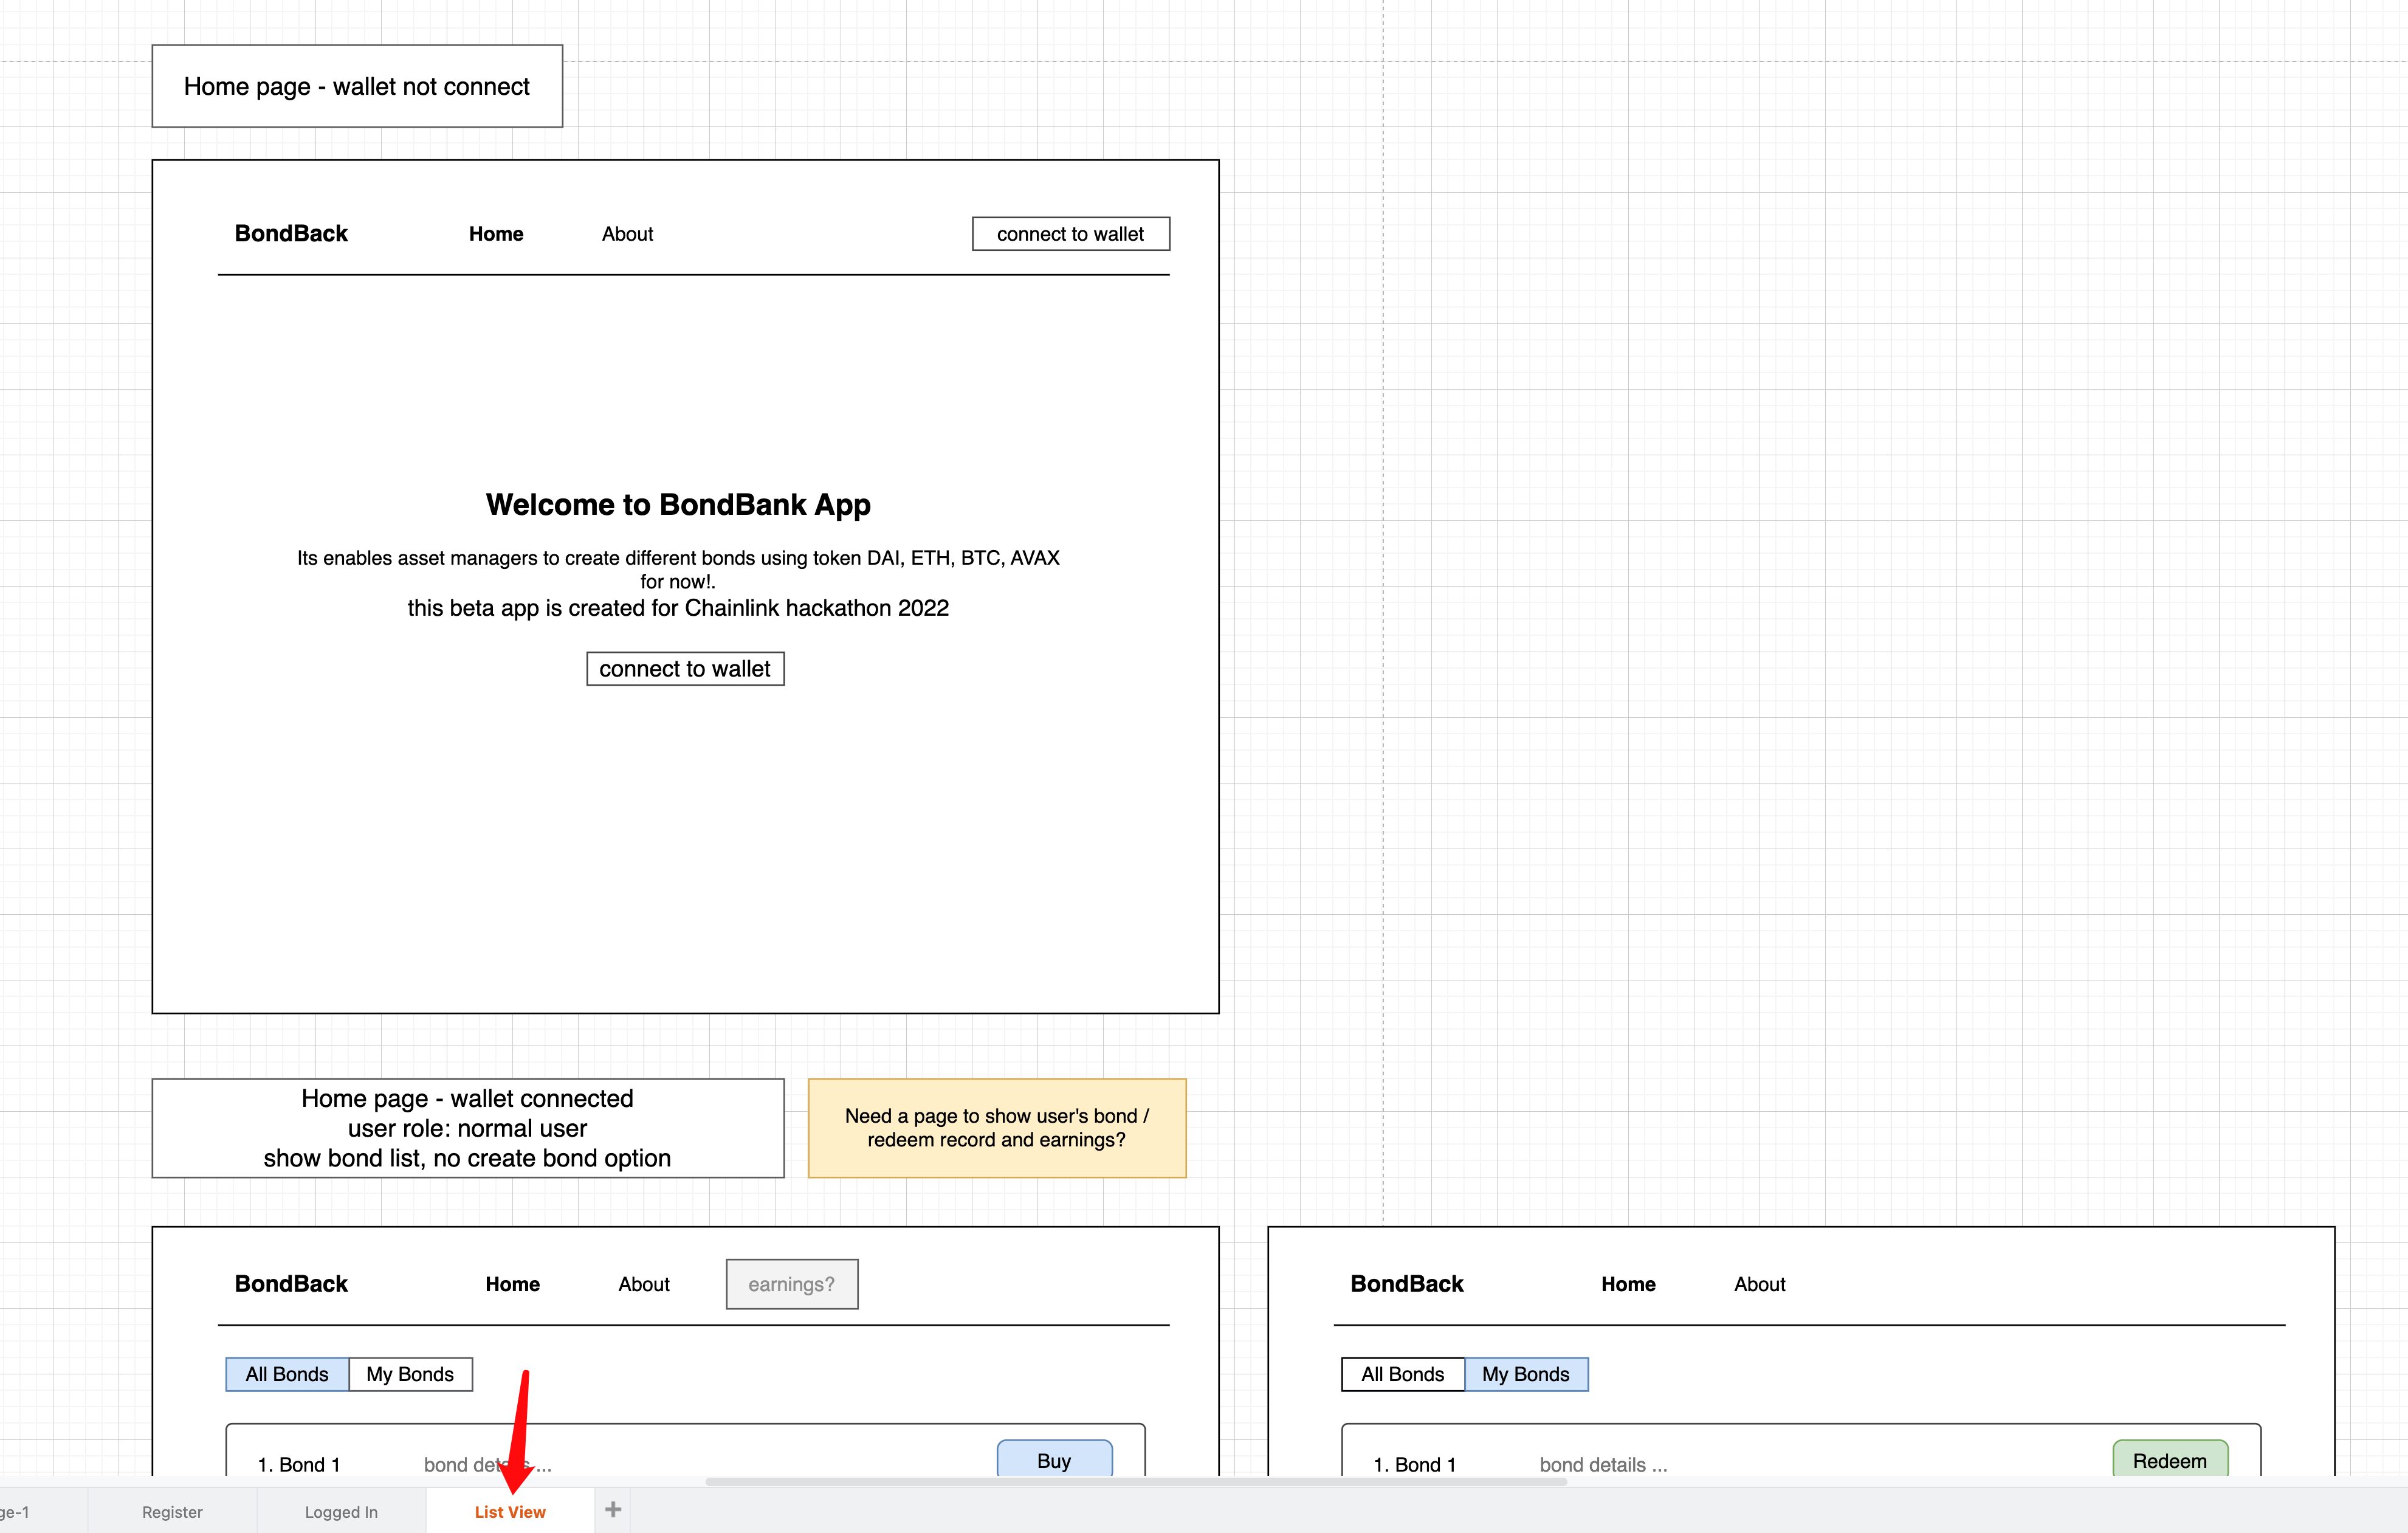Click the BondBack logo in the top wireframe
Screen dimensions: 2408x1533
(290, 233)
